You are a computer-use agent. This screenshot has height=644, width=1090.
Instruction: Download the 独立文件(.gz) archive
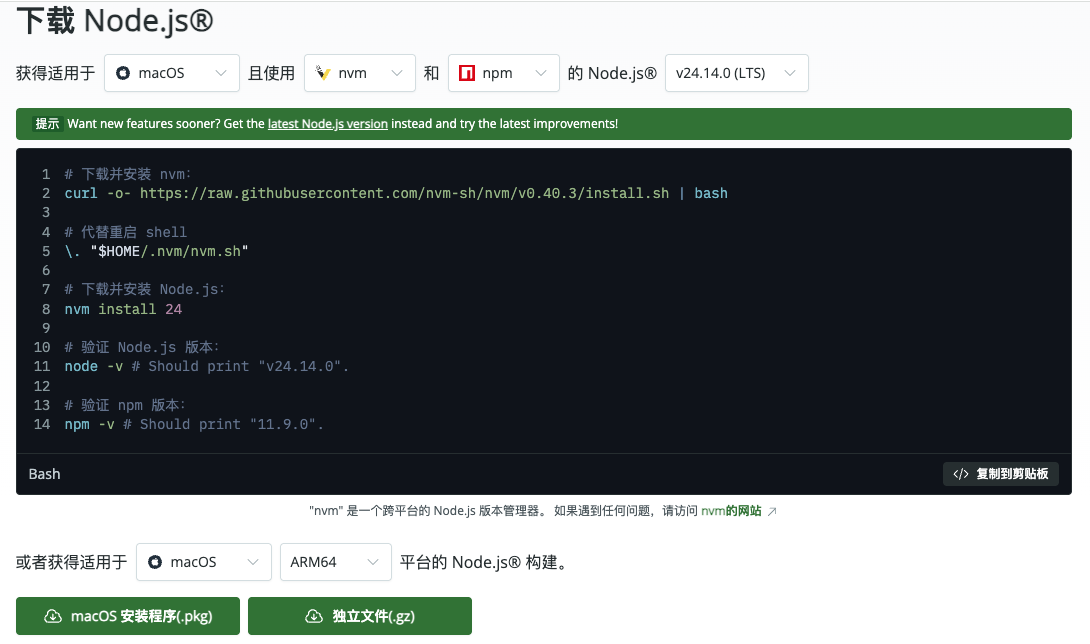(x=359, y=616)
